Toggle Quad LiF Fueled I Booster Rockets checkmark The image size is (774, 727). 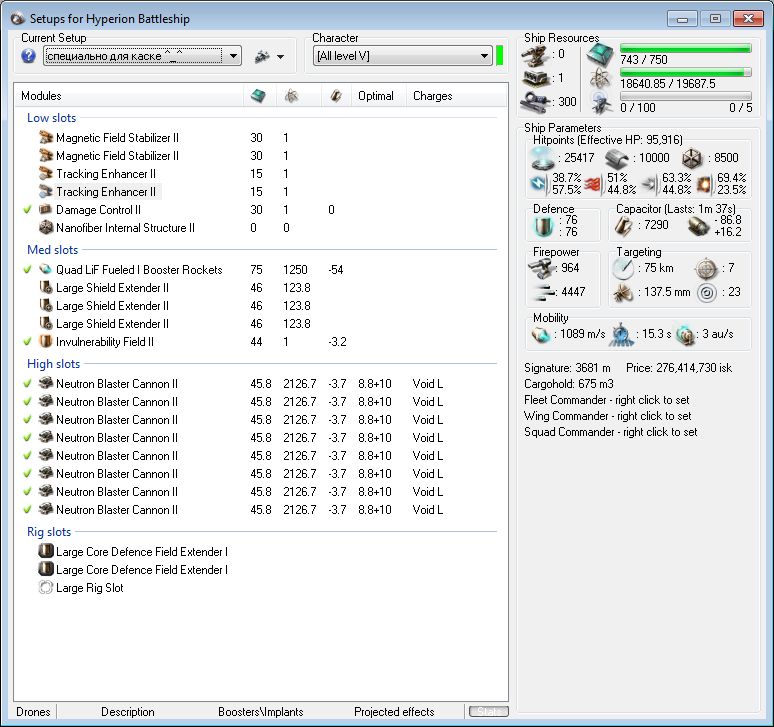click(28, 269)
